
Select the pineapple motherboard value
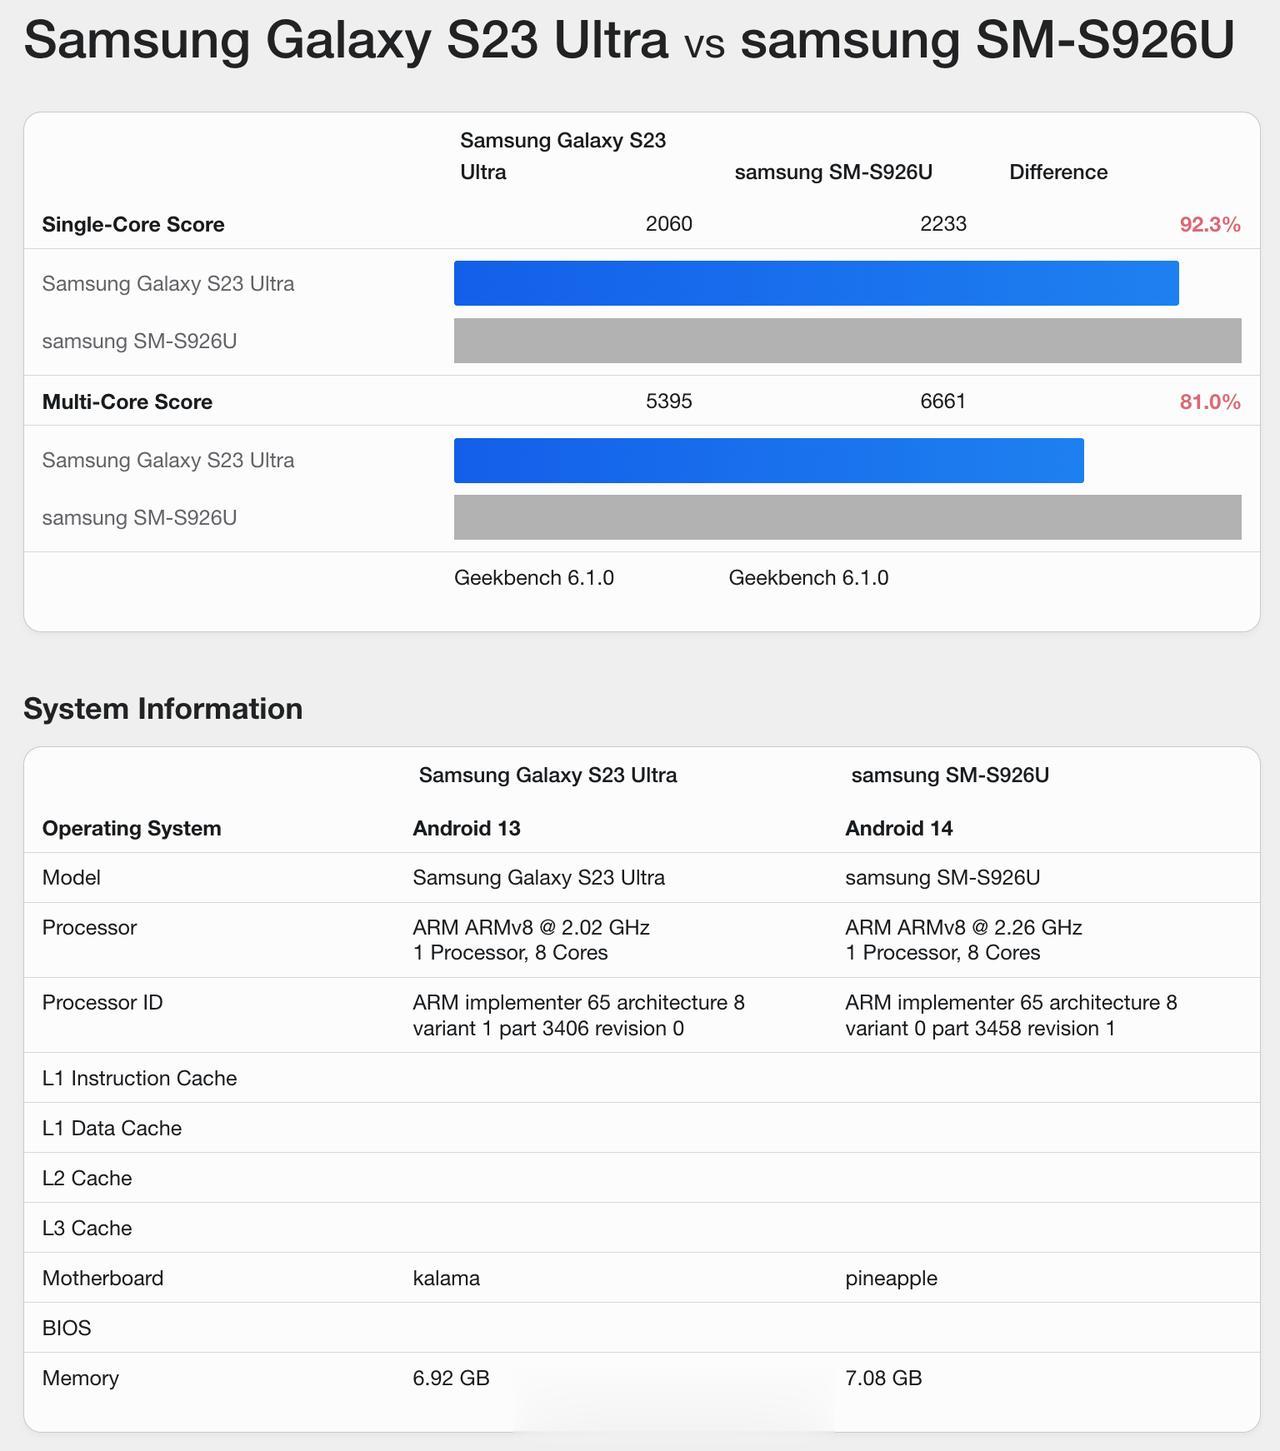(x=891, y=1278)
